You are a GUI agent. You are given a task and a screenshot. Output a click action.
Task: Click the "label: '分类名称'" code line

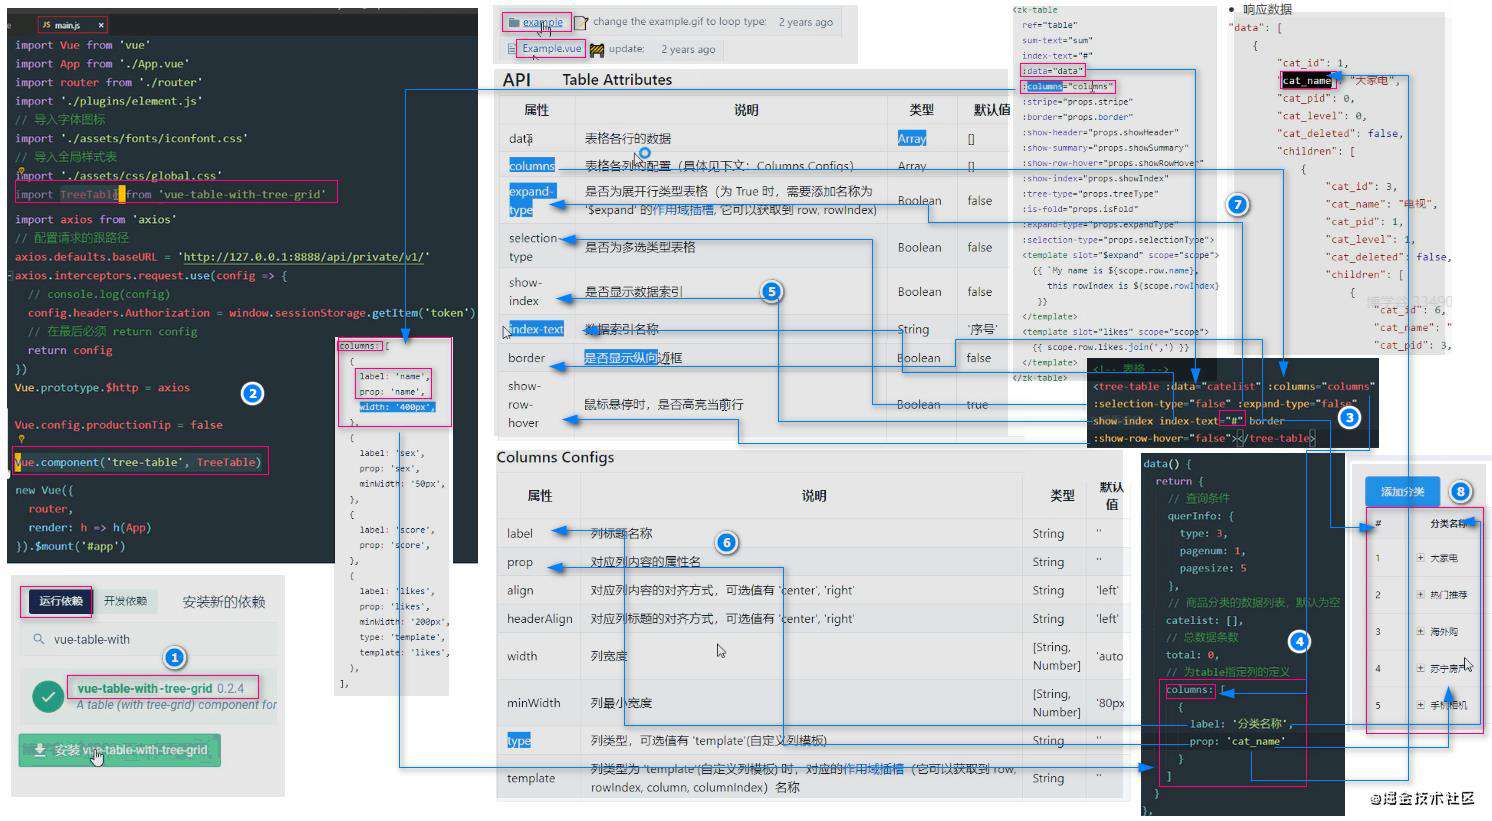coord(1241,724)
